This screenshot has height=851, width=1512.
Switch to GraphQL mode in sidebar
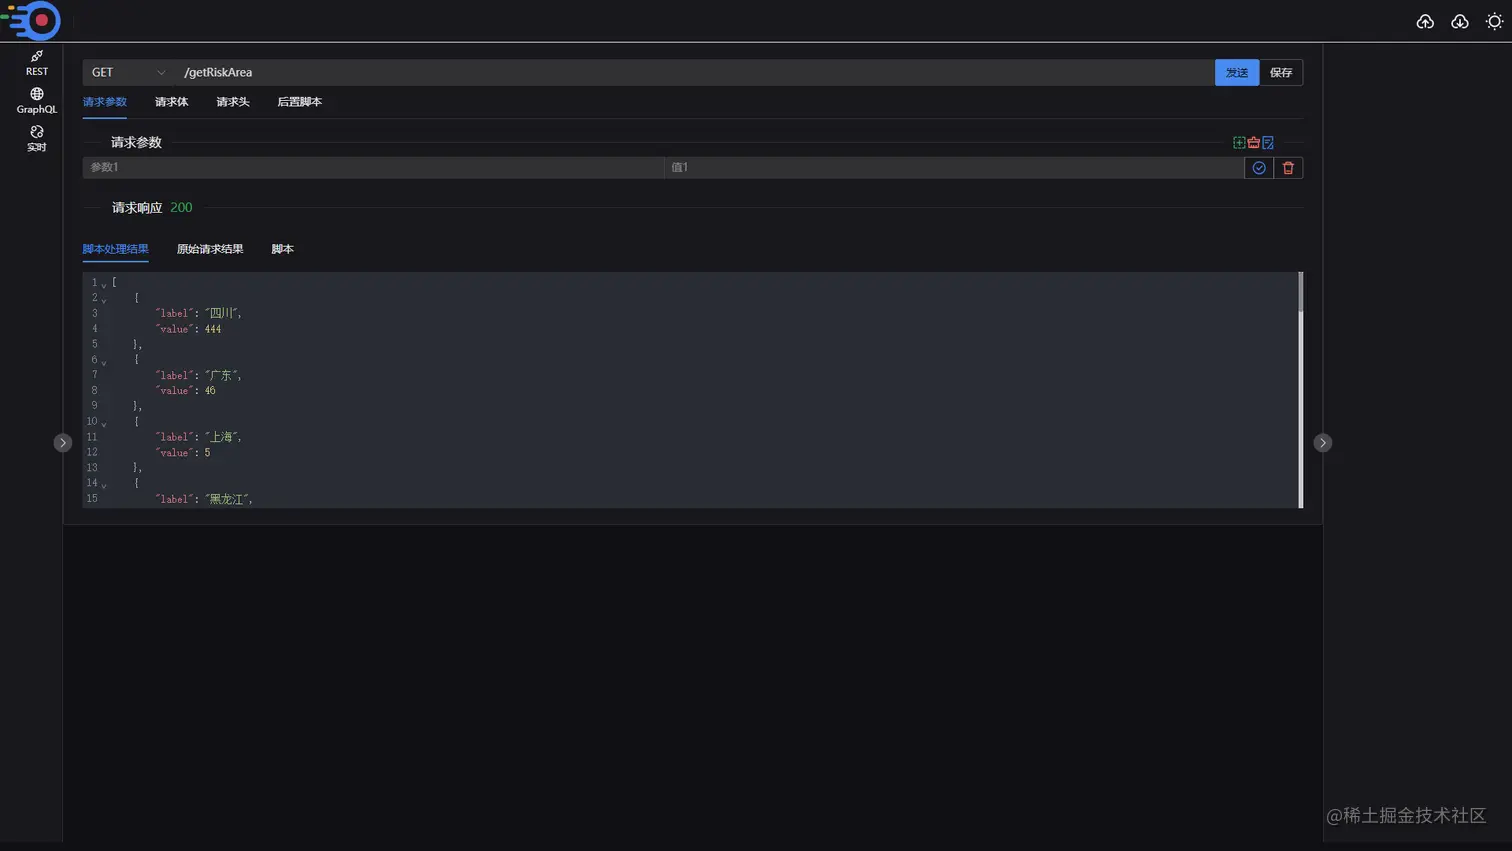(37, 101)
